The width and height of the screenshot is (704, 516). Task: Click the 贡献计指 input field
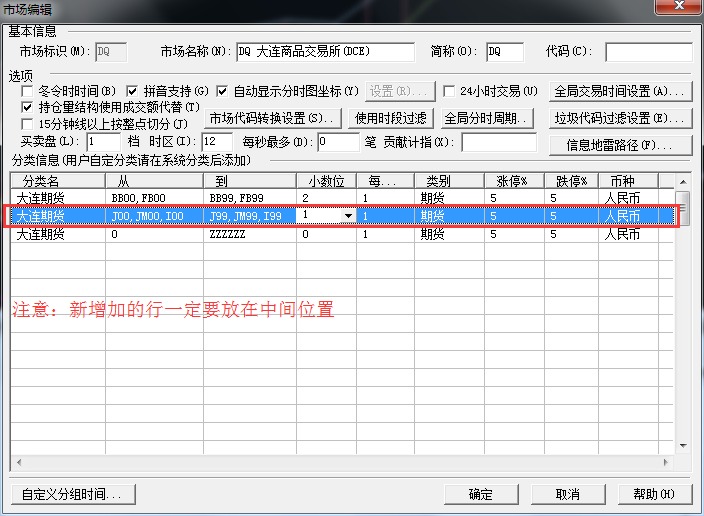(x=499, y=142)
